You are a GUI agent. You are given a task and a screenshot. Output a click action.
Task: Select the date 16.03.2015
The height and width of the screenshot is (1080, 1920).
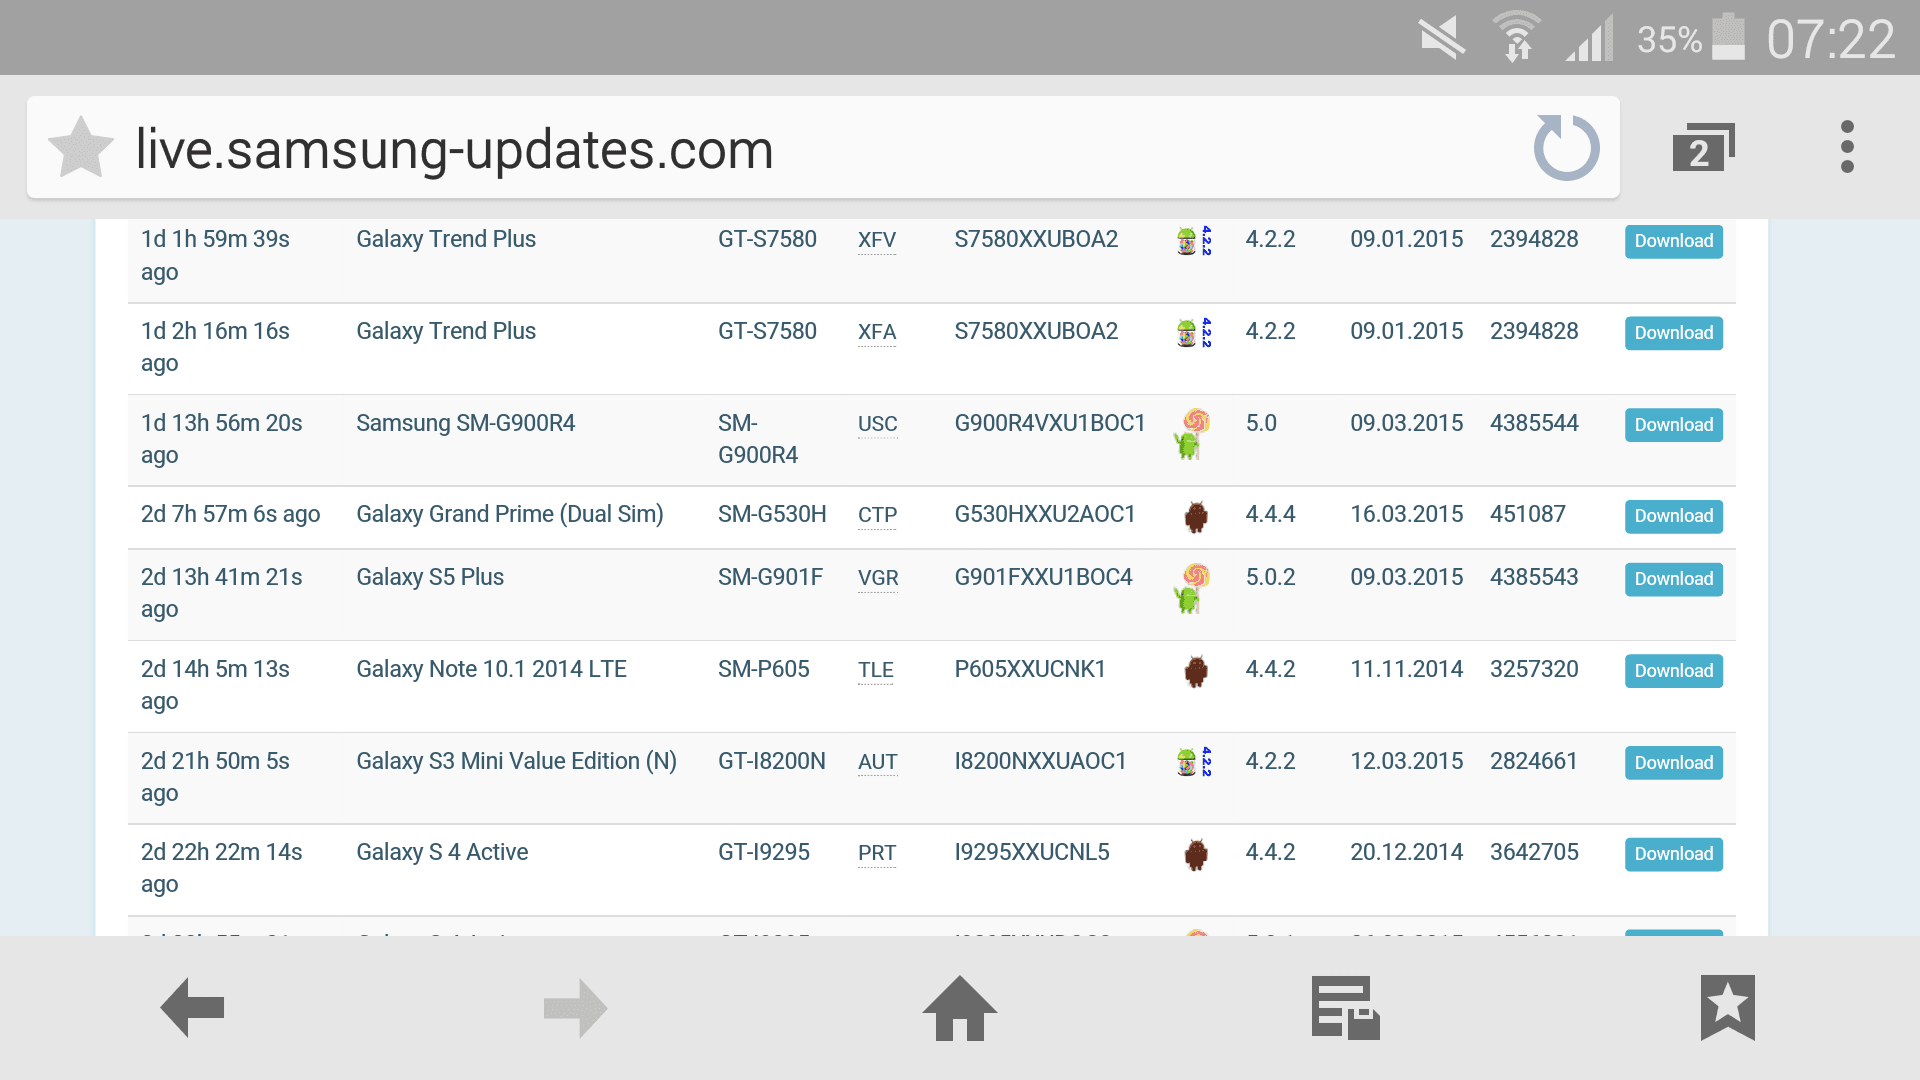1407,514
